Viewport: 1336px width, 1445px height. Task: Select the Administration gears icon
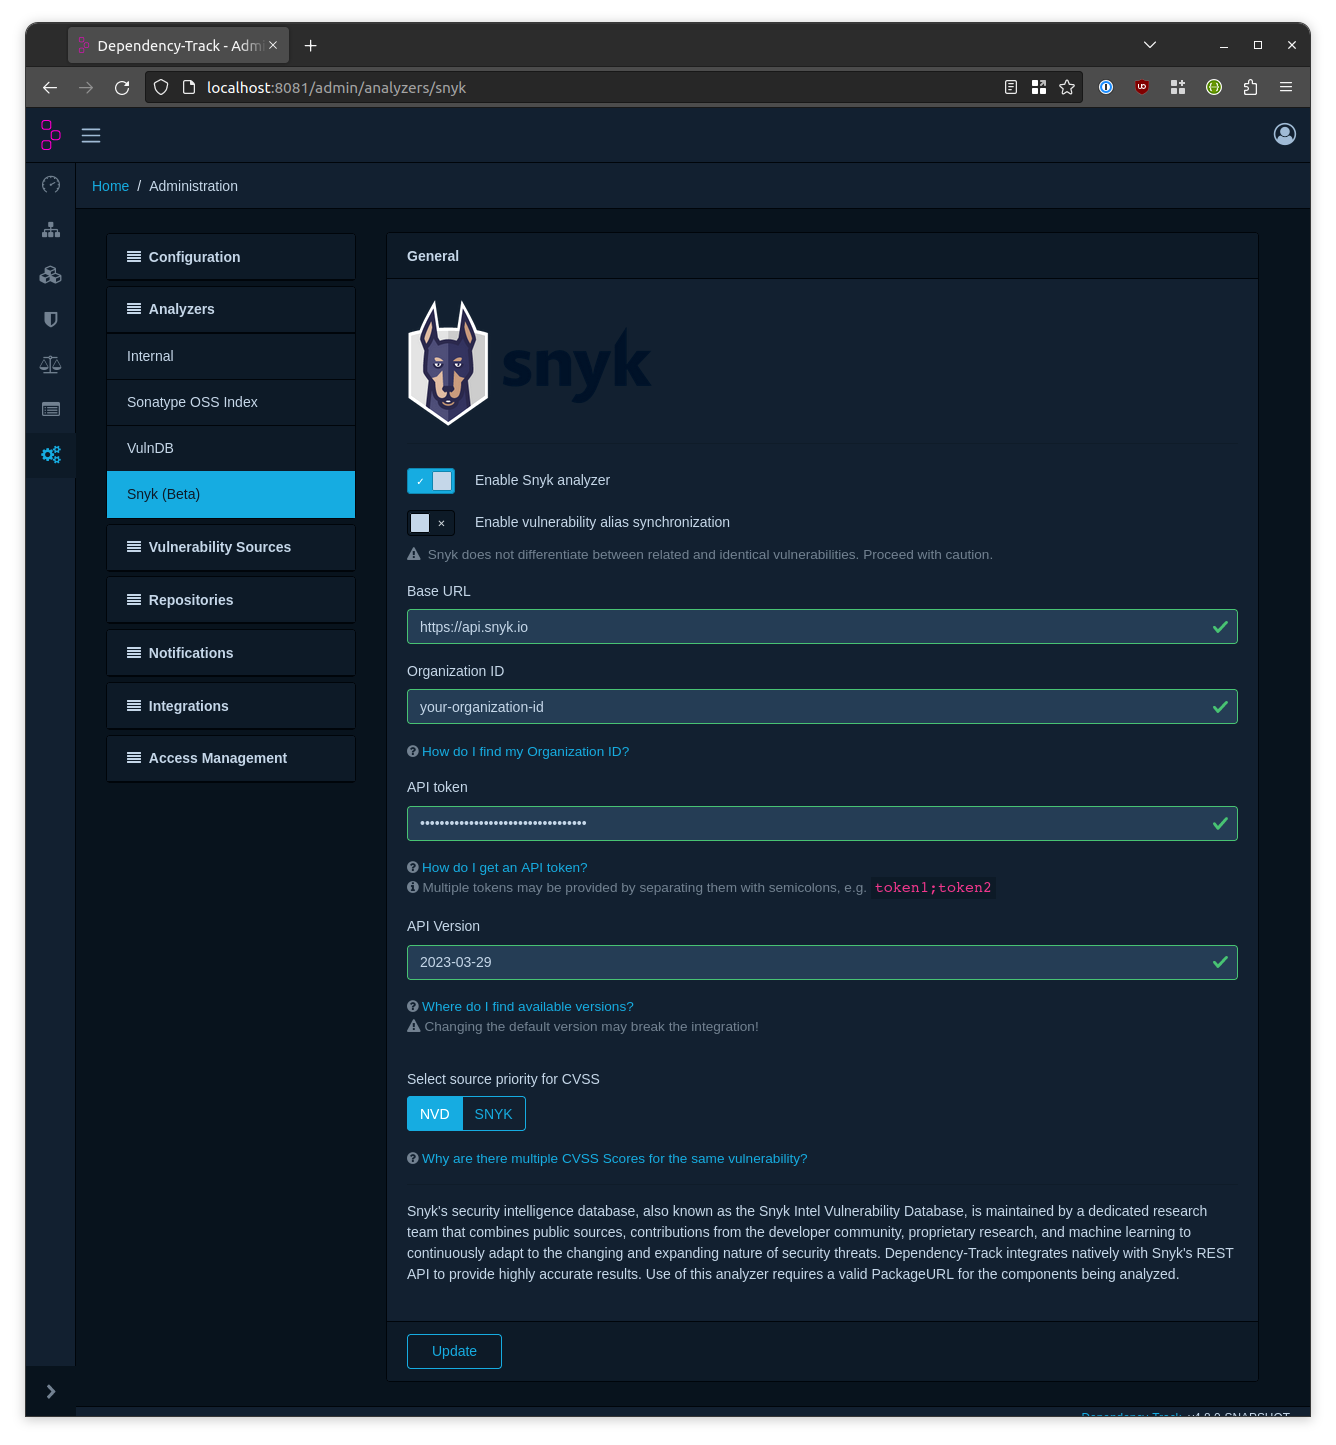50,454
